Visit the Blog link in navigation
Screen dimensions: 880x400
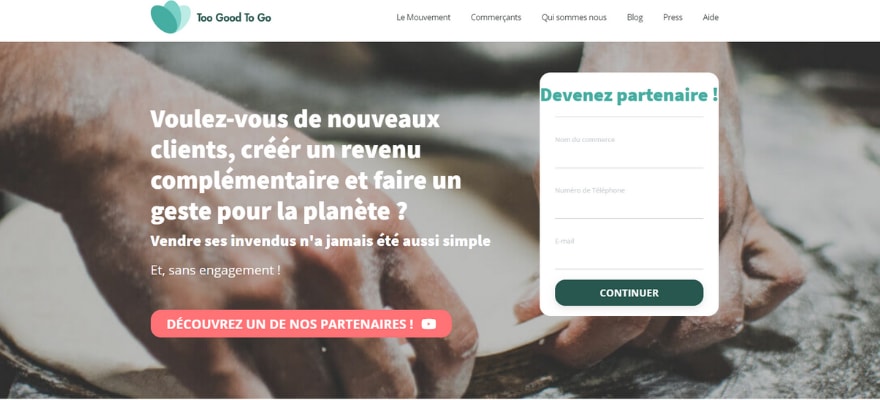pos(635,17)
